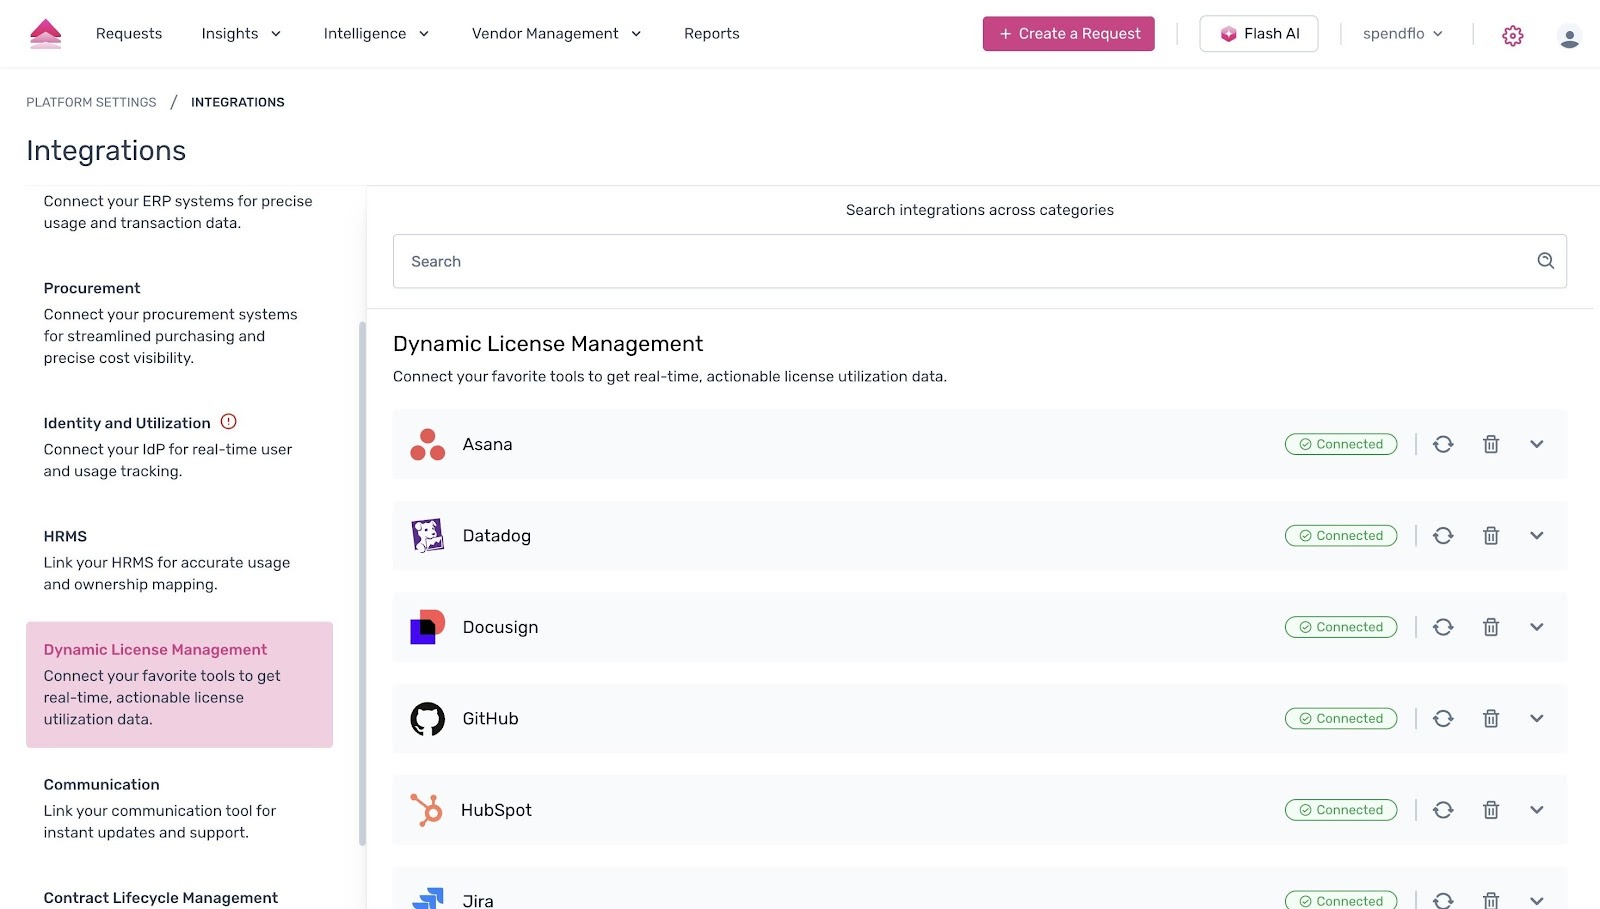Click the Identity and Utilization warning icon
This screenshot has height=909, width=1600.
pos(228,422)
